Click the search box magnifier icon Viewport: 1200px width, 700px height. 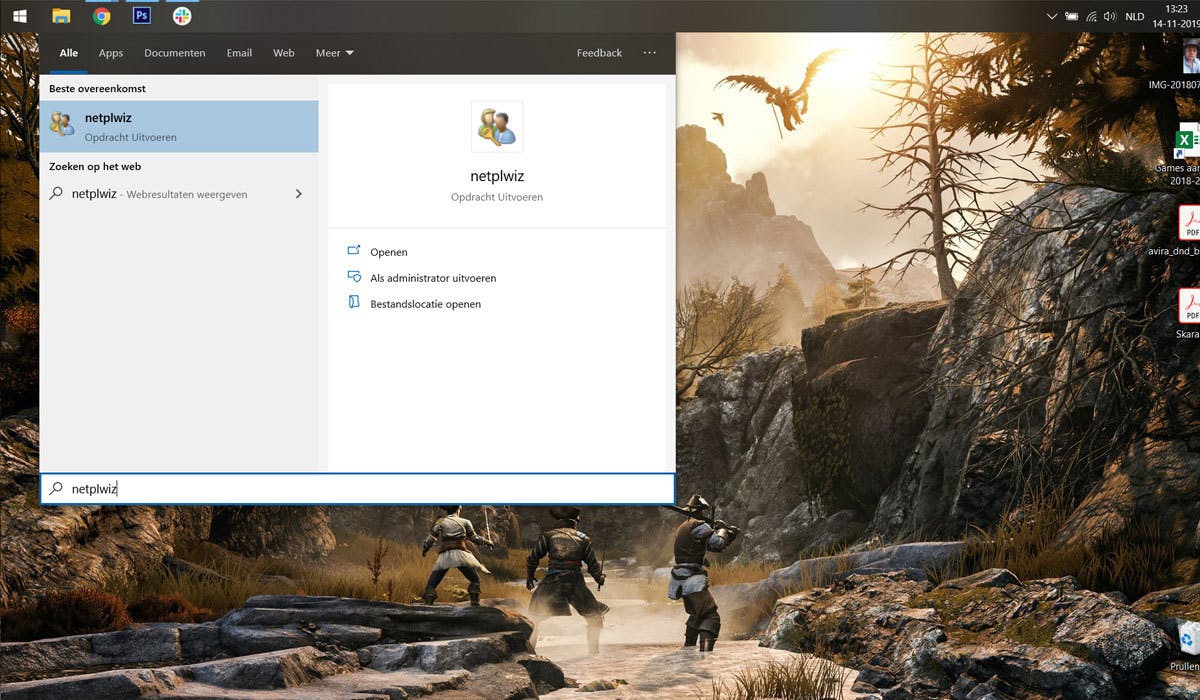pos(56,489)
